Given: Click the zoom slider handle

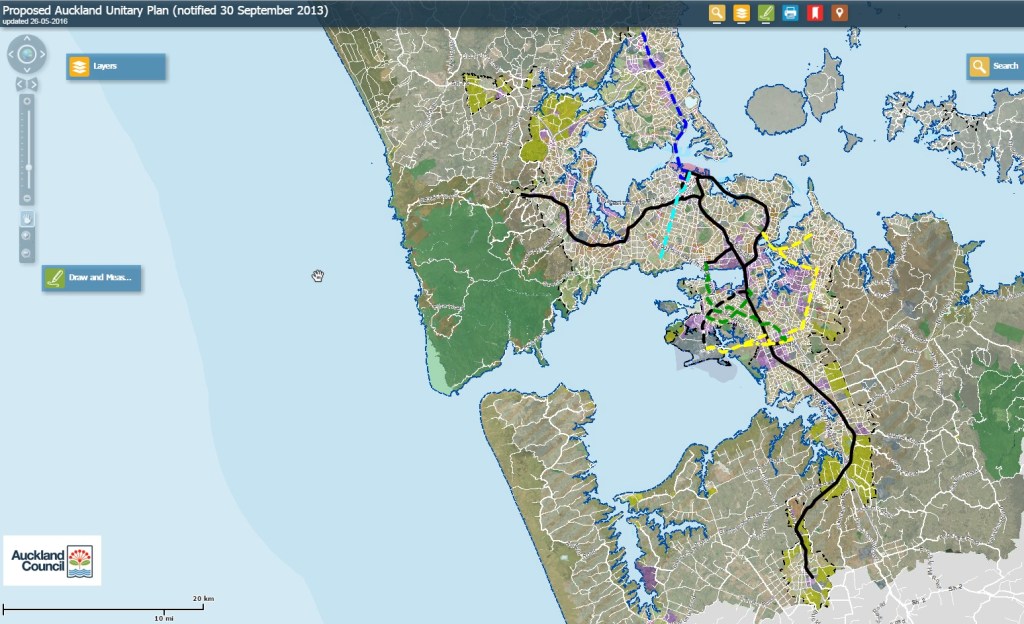Looking at the screenshot, I should coord(28,167).
